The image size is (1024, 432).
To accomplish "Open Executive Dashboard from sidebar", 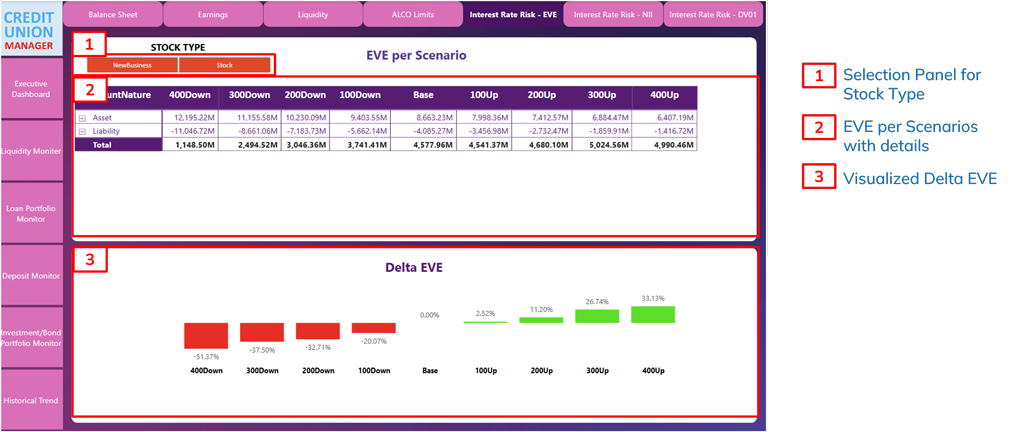I will click(x=31, y=88).
